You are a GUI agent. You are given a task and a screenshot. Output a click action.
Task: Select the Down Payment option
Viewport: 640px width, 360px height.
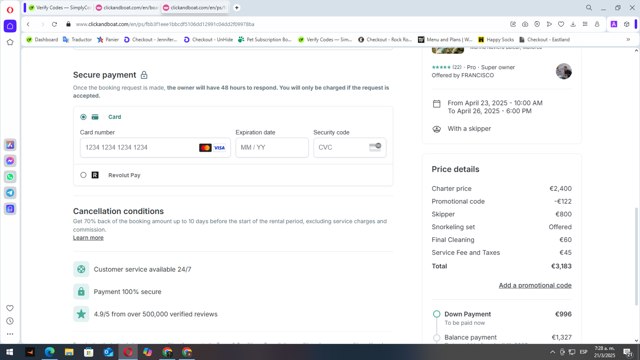[x=436, y=314]
